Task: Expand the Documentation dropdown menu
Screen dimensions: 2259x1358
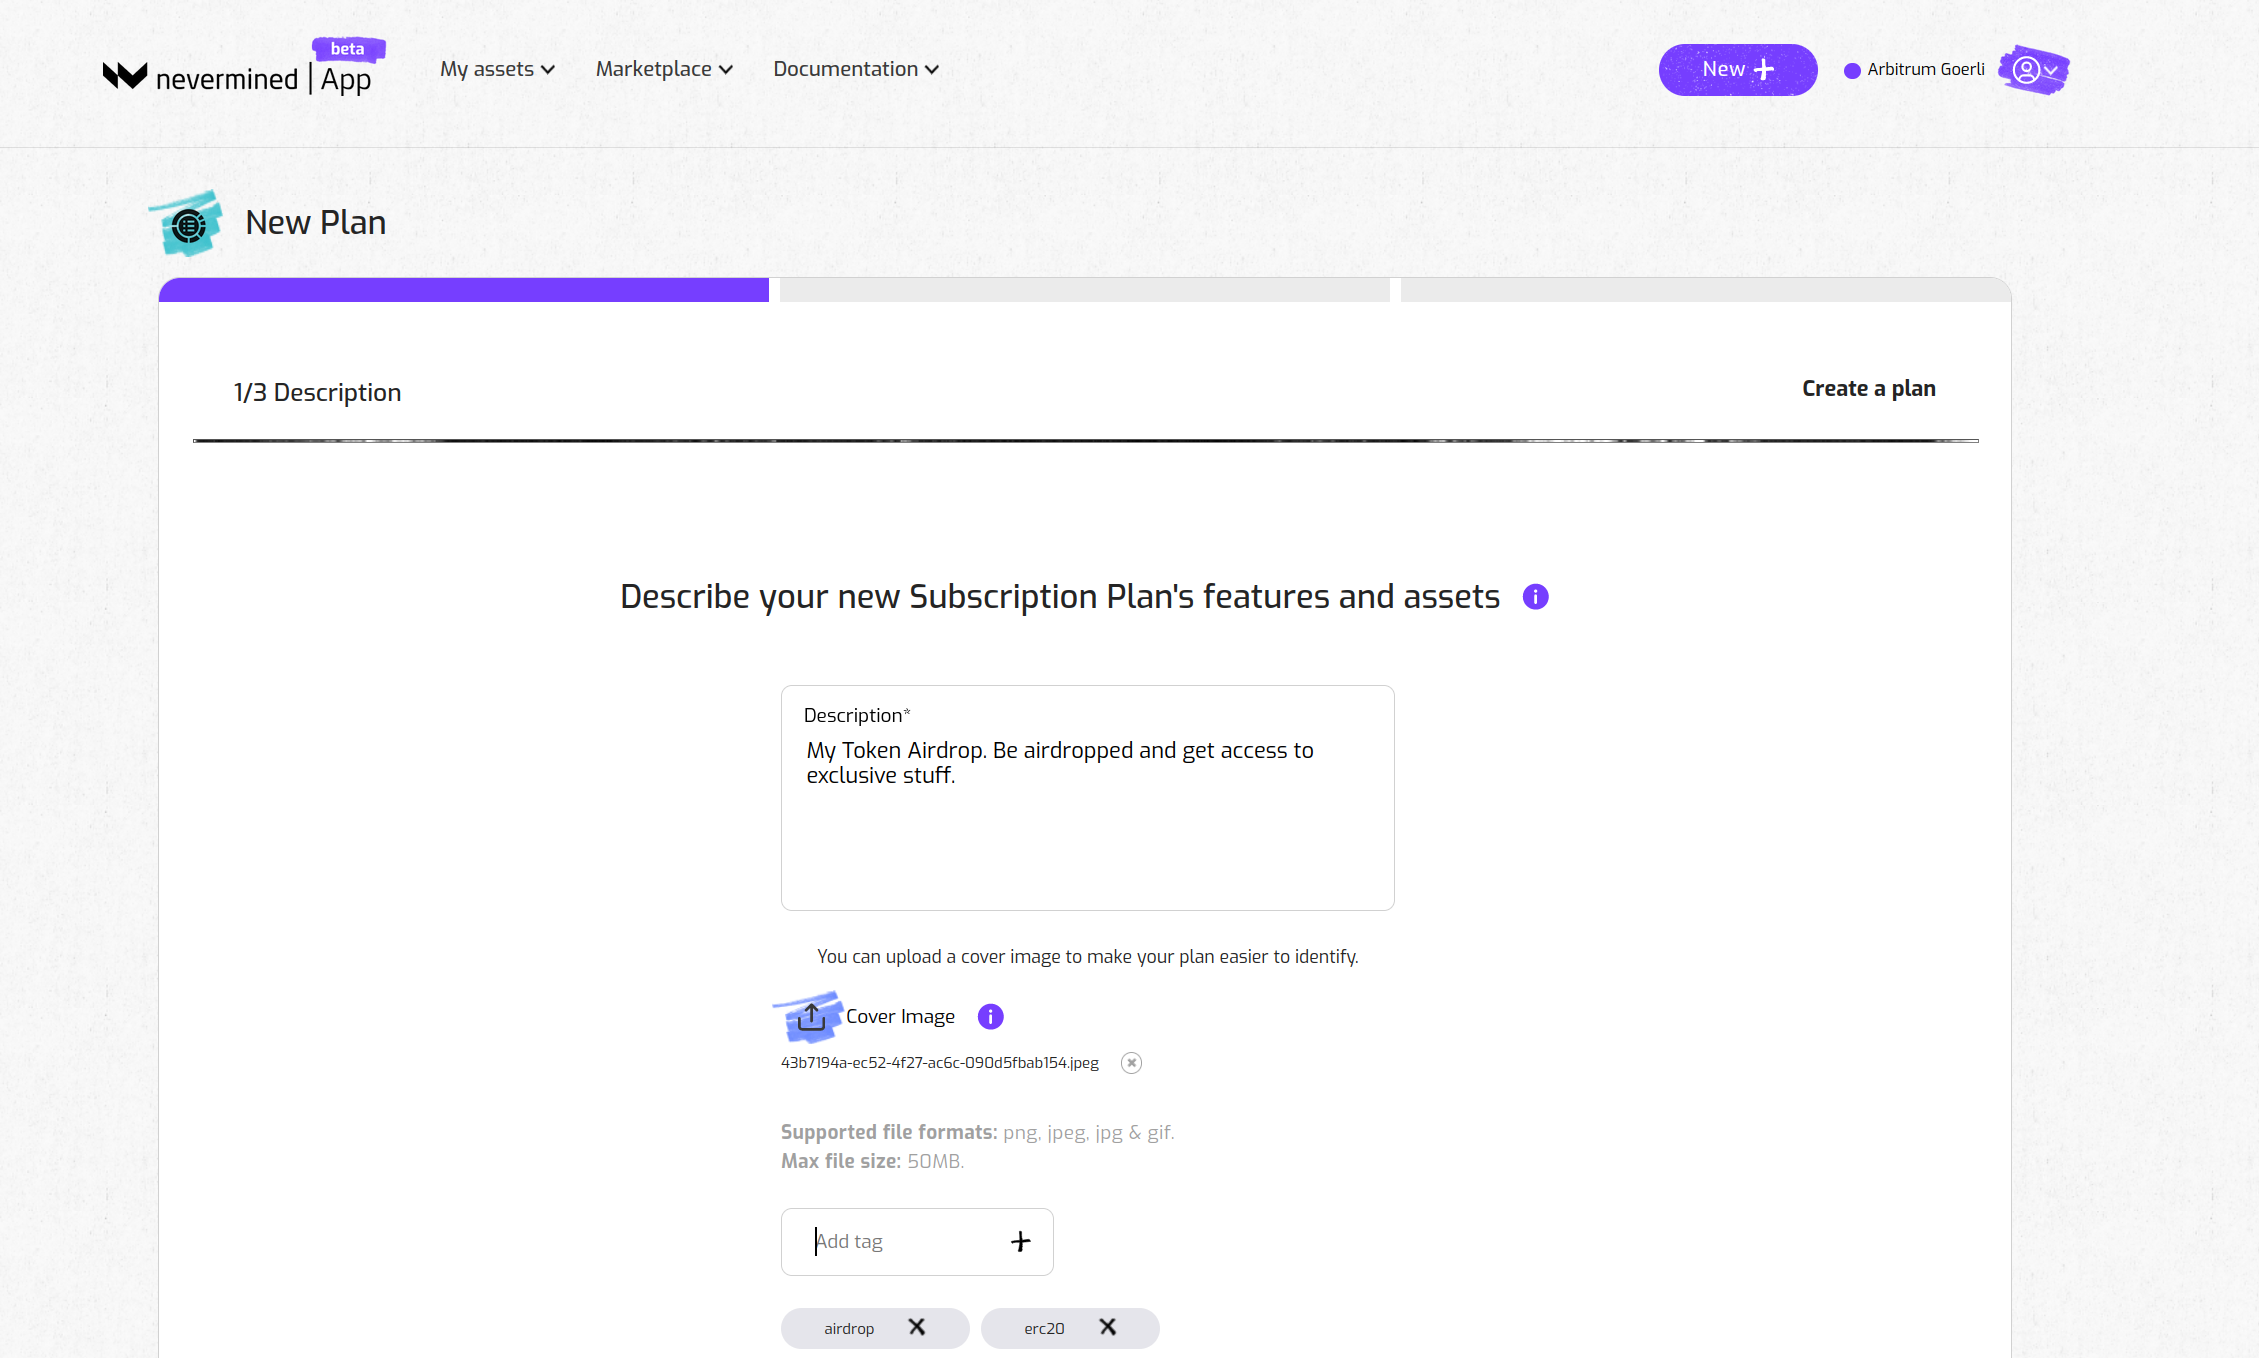Action: coord(855,68)
